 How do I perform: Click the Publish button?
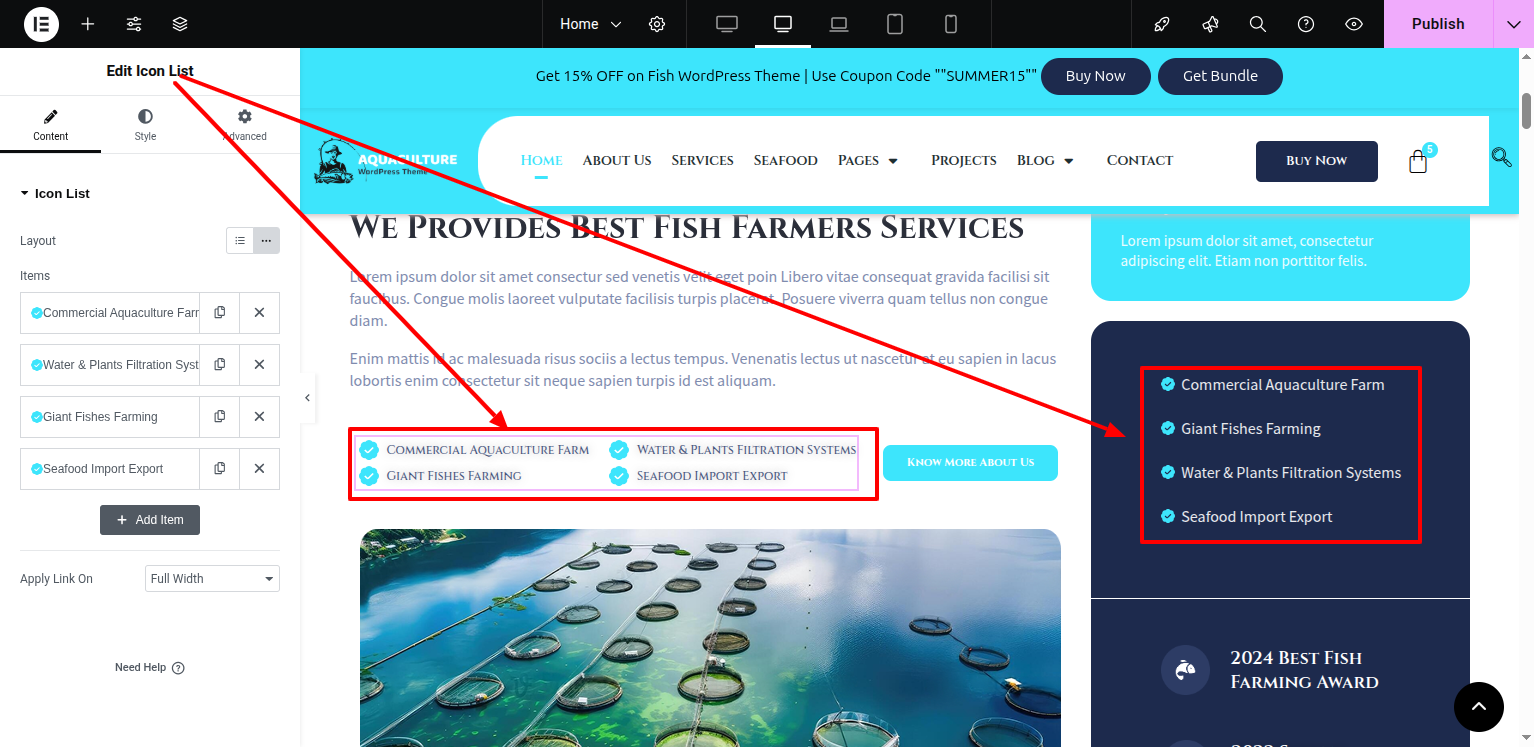pos(1438,24)
